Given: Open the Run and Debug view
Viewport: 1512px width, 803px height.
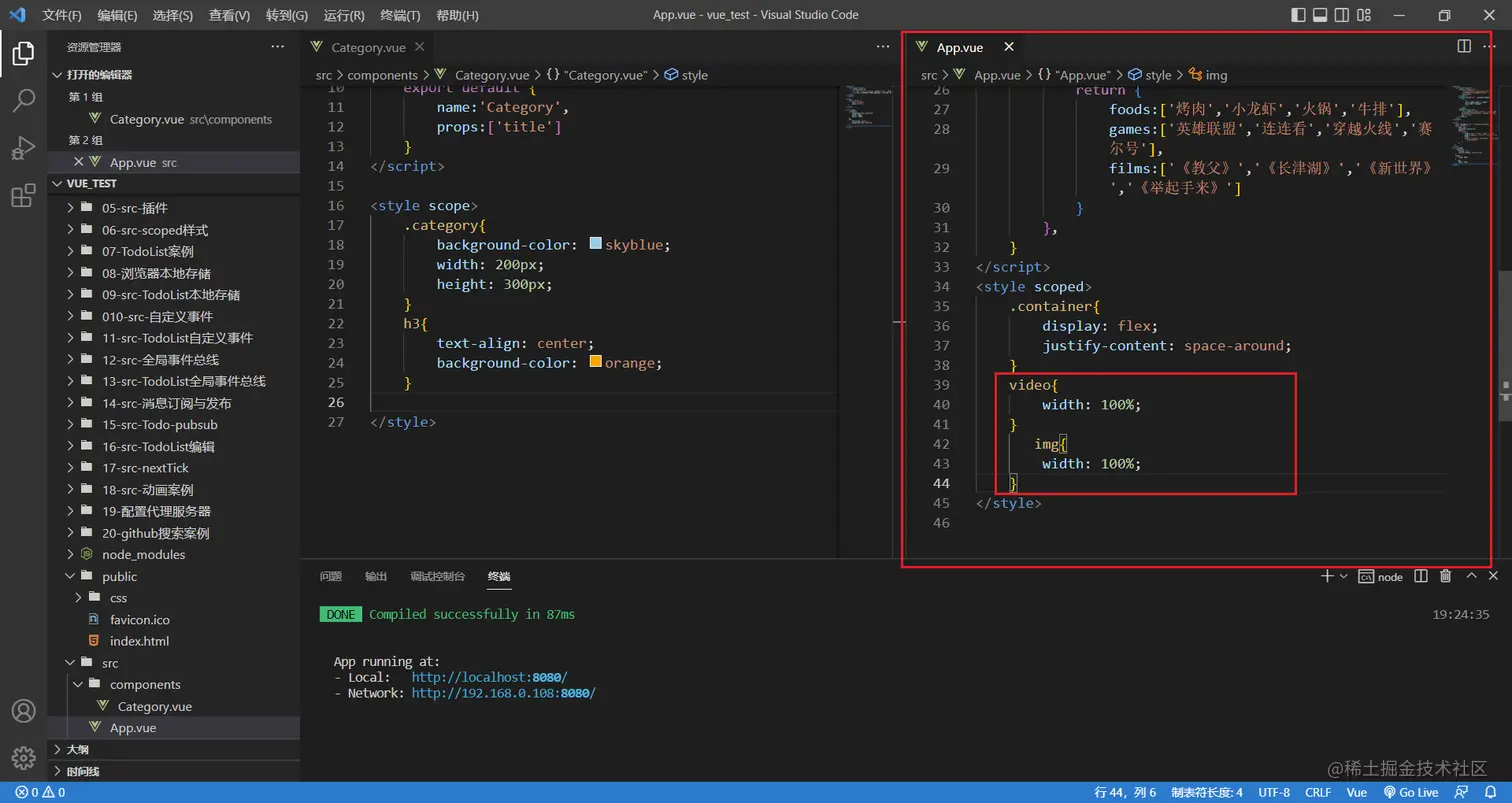Looking at the screenshot, I should pos(23,148).
